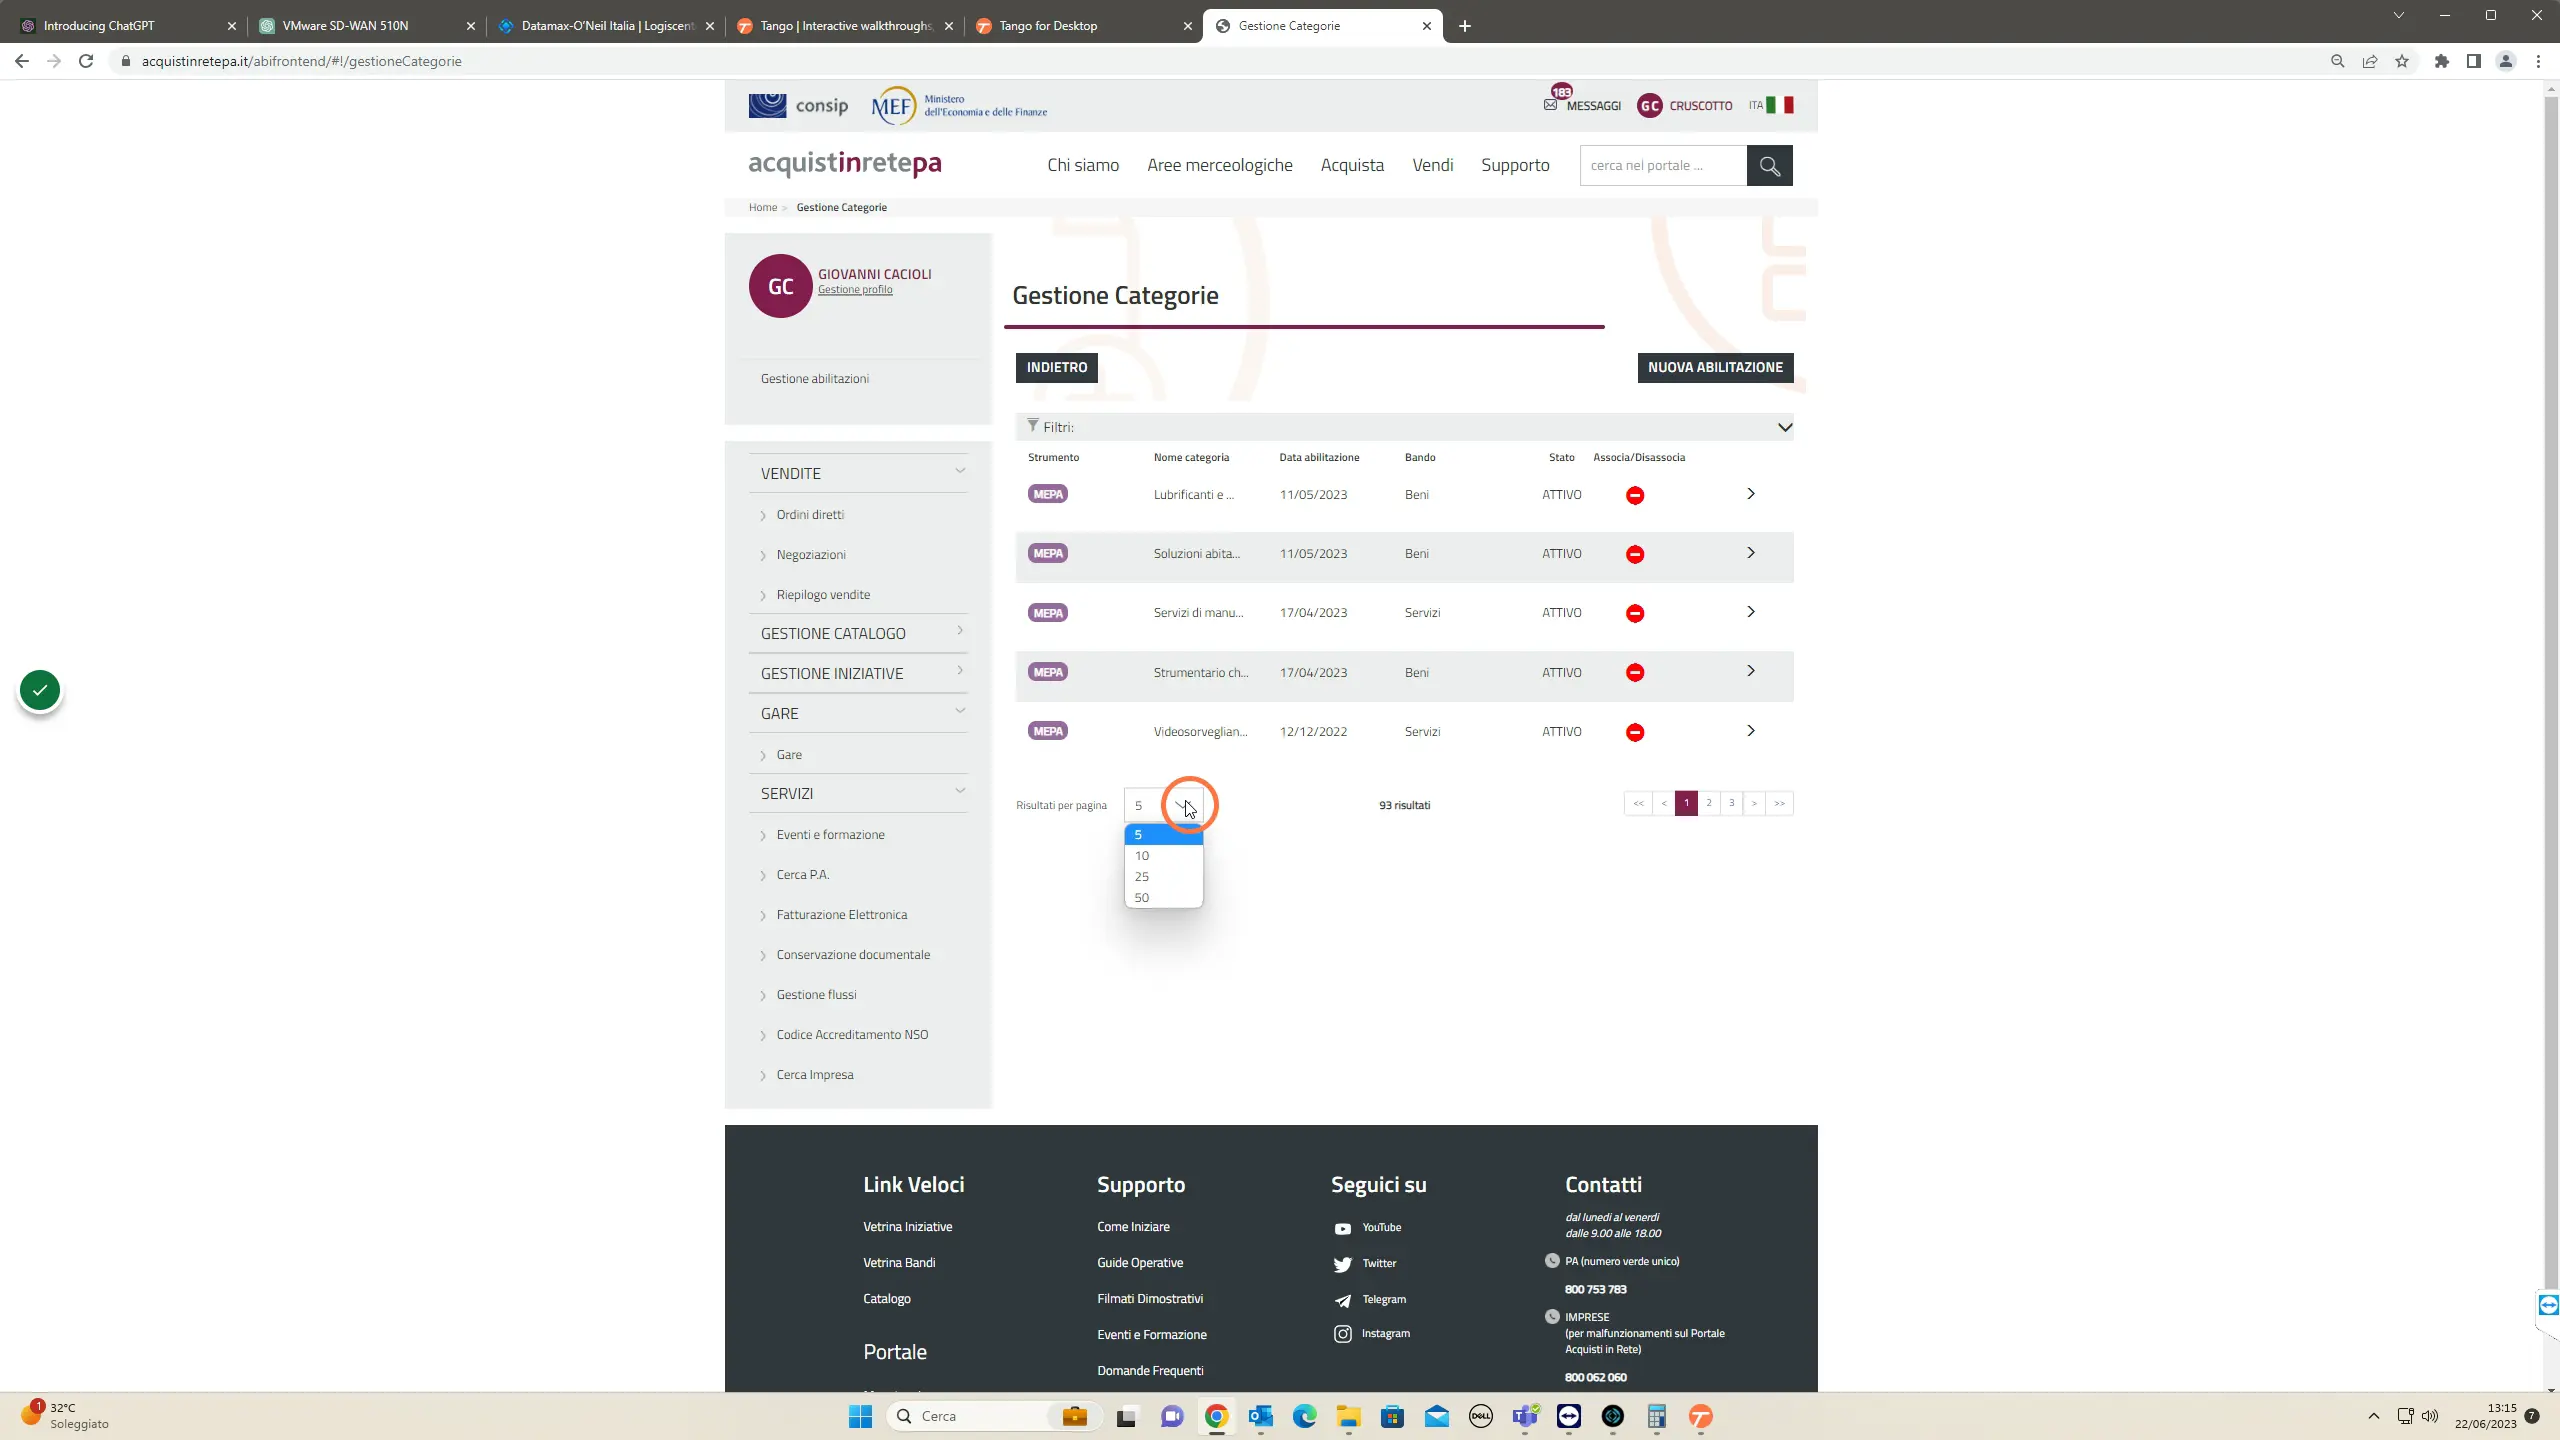Click Windows Start button on taskbar
Image resolution: width=2560 pixels, height=1440 pixels.
click(860, 1416)
